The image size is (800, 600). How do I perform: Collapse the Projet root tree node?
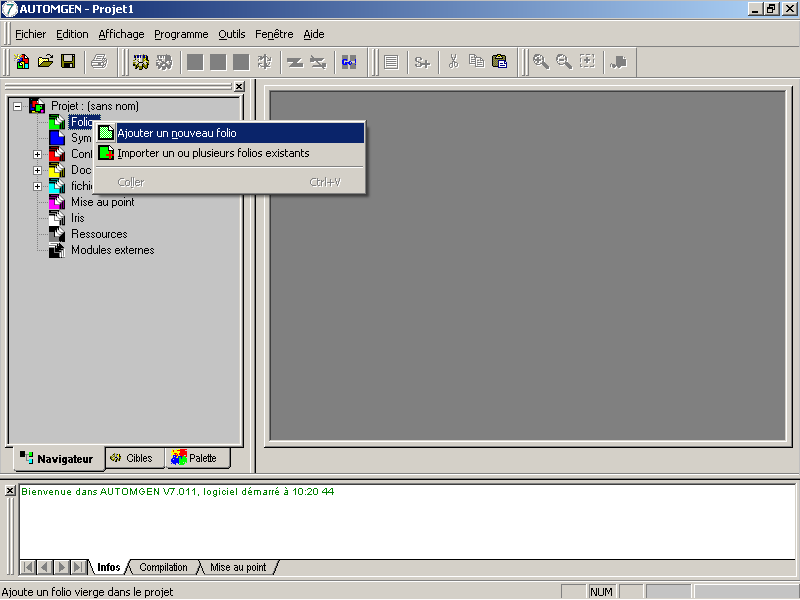coord(18,106)
